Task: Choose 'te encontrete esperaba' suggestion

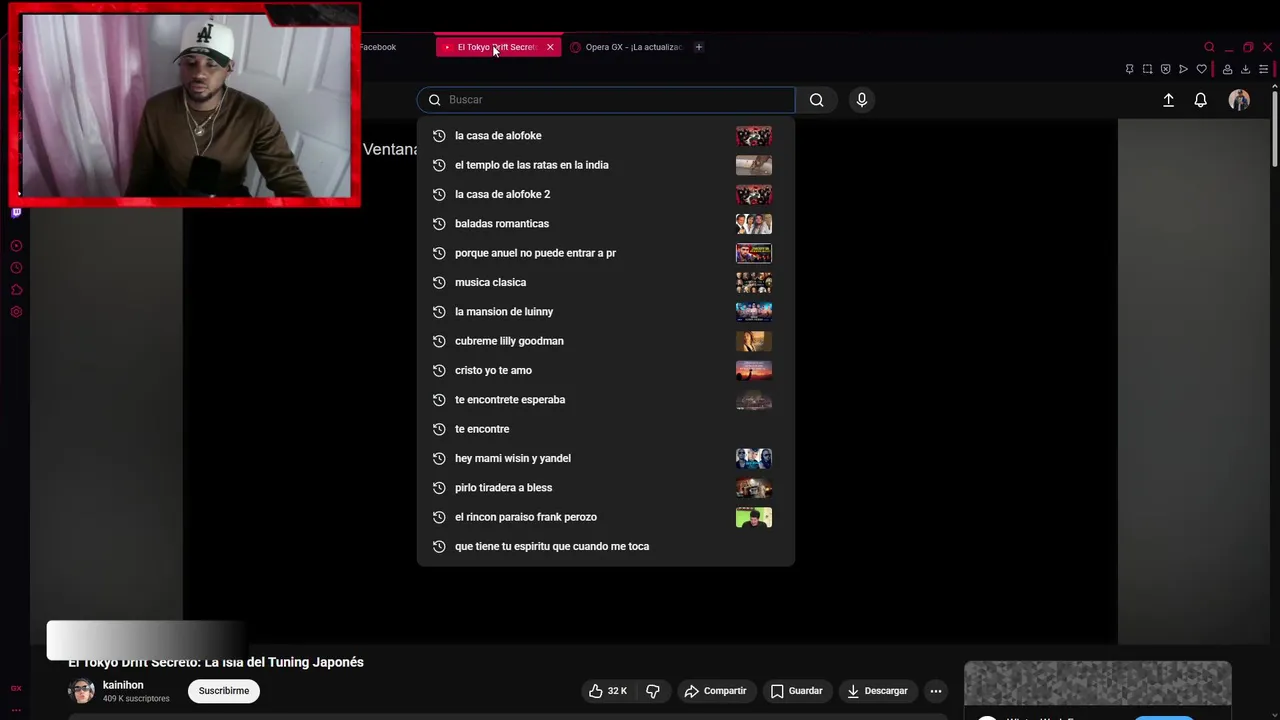Action: click(x=606, y=400)
